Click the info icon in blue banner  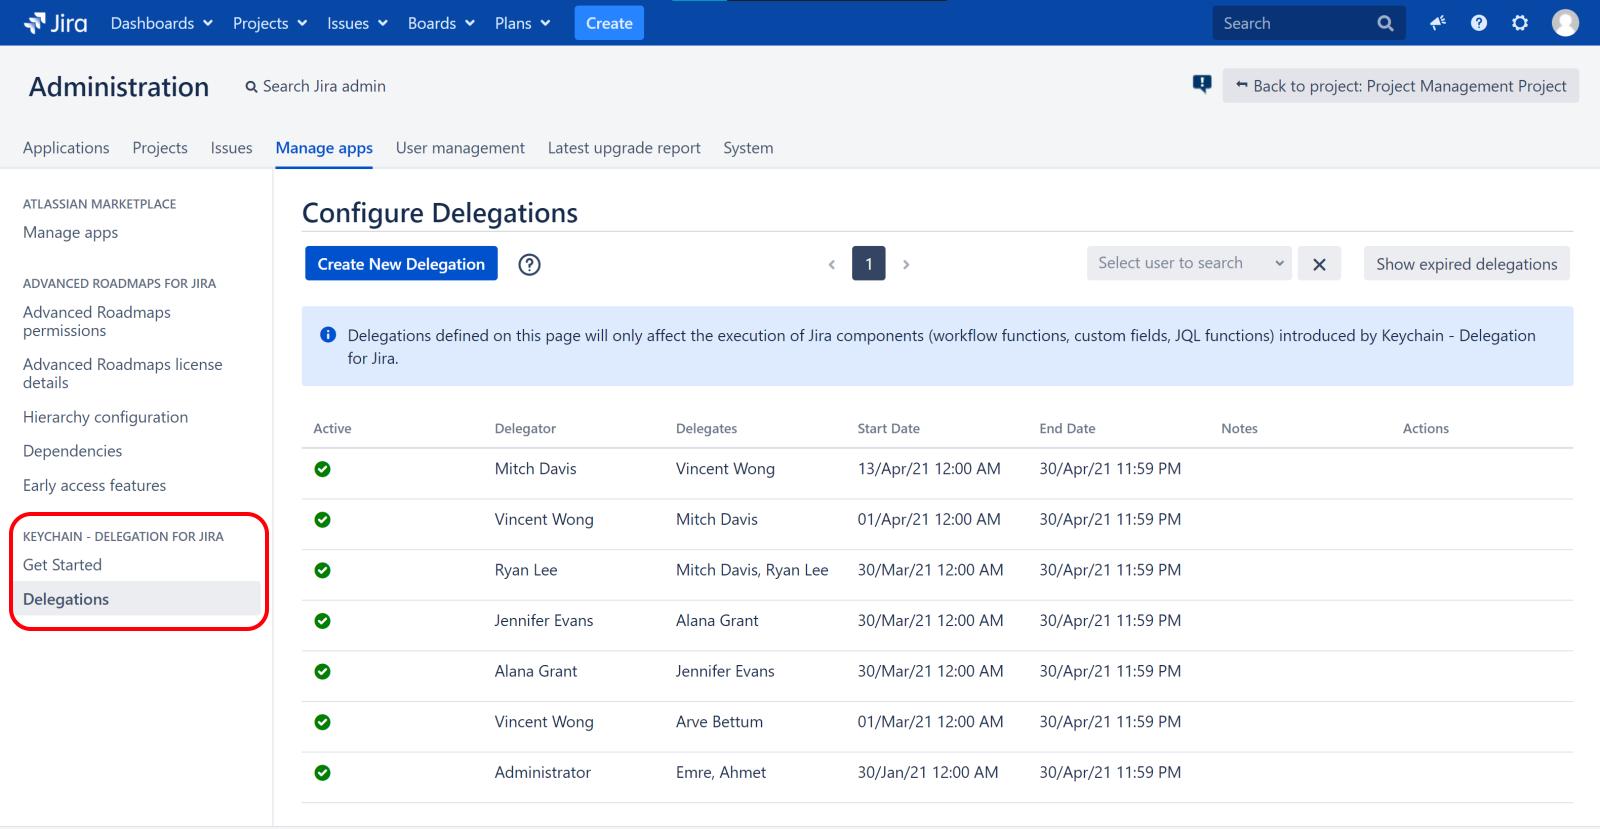(x=327, y=335)
